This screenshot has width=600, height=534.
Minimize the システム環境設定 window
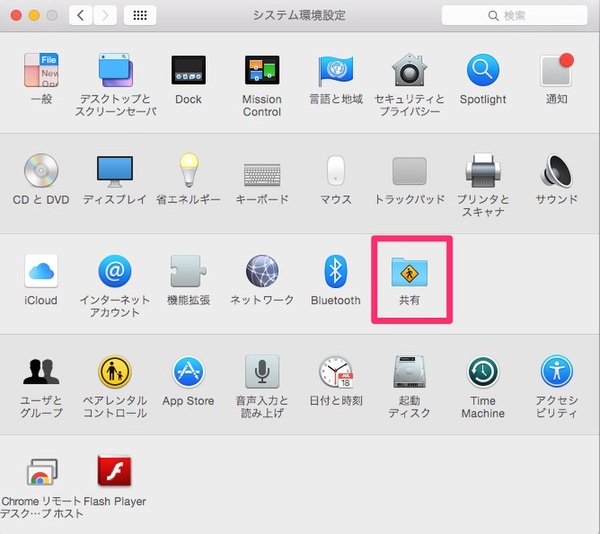pos(34,16)
